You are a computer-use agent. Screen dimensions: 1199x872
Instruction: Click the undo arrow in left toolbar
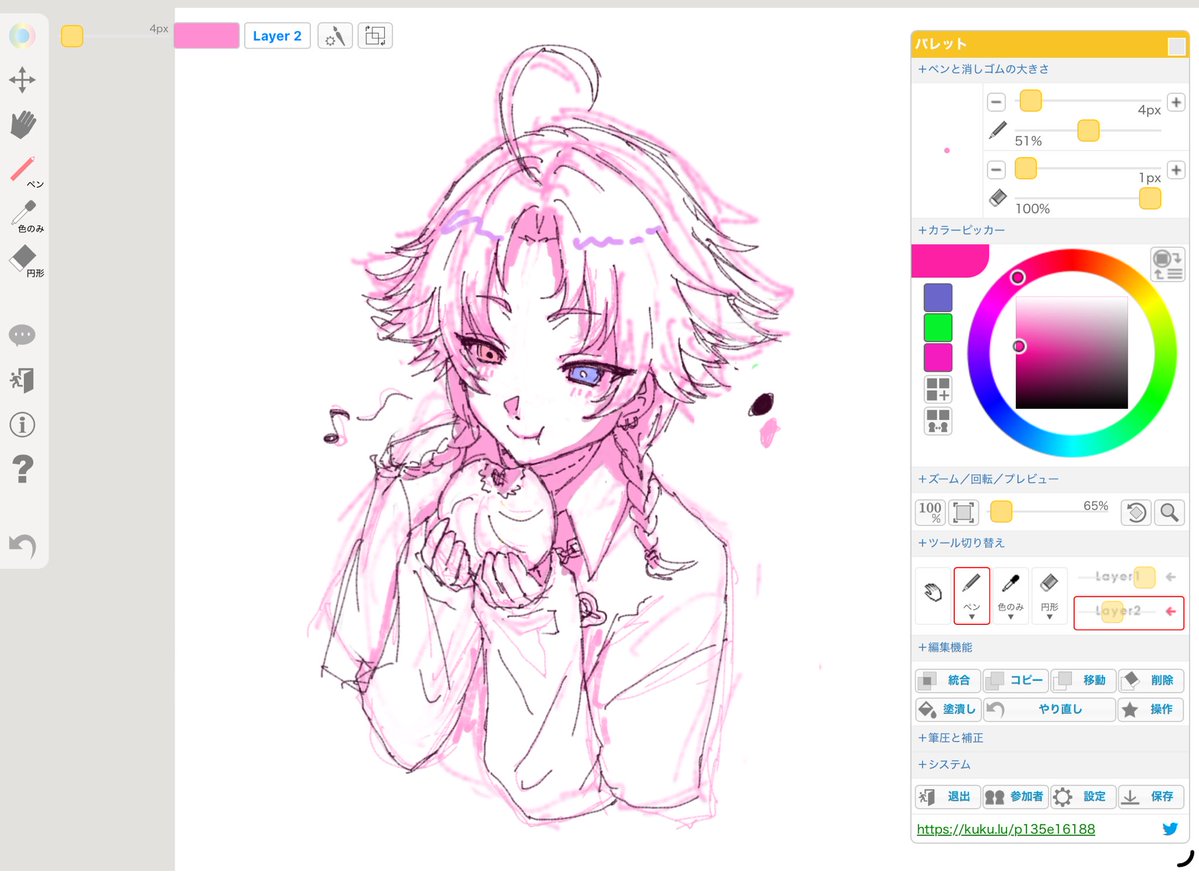point(22,545)
